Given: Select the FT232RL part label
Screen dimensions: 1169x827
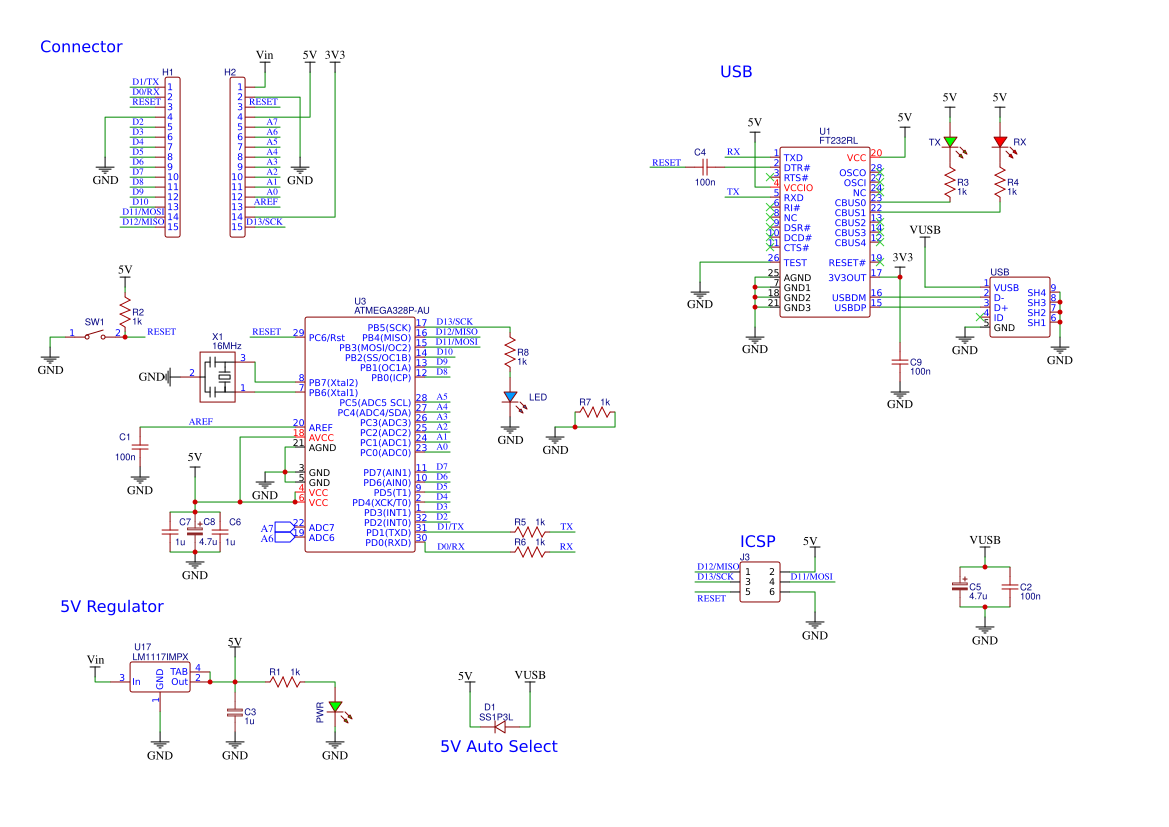Looking at the screenshot, I should coord(838,140).
